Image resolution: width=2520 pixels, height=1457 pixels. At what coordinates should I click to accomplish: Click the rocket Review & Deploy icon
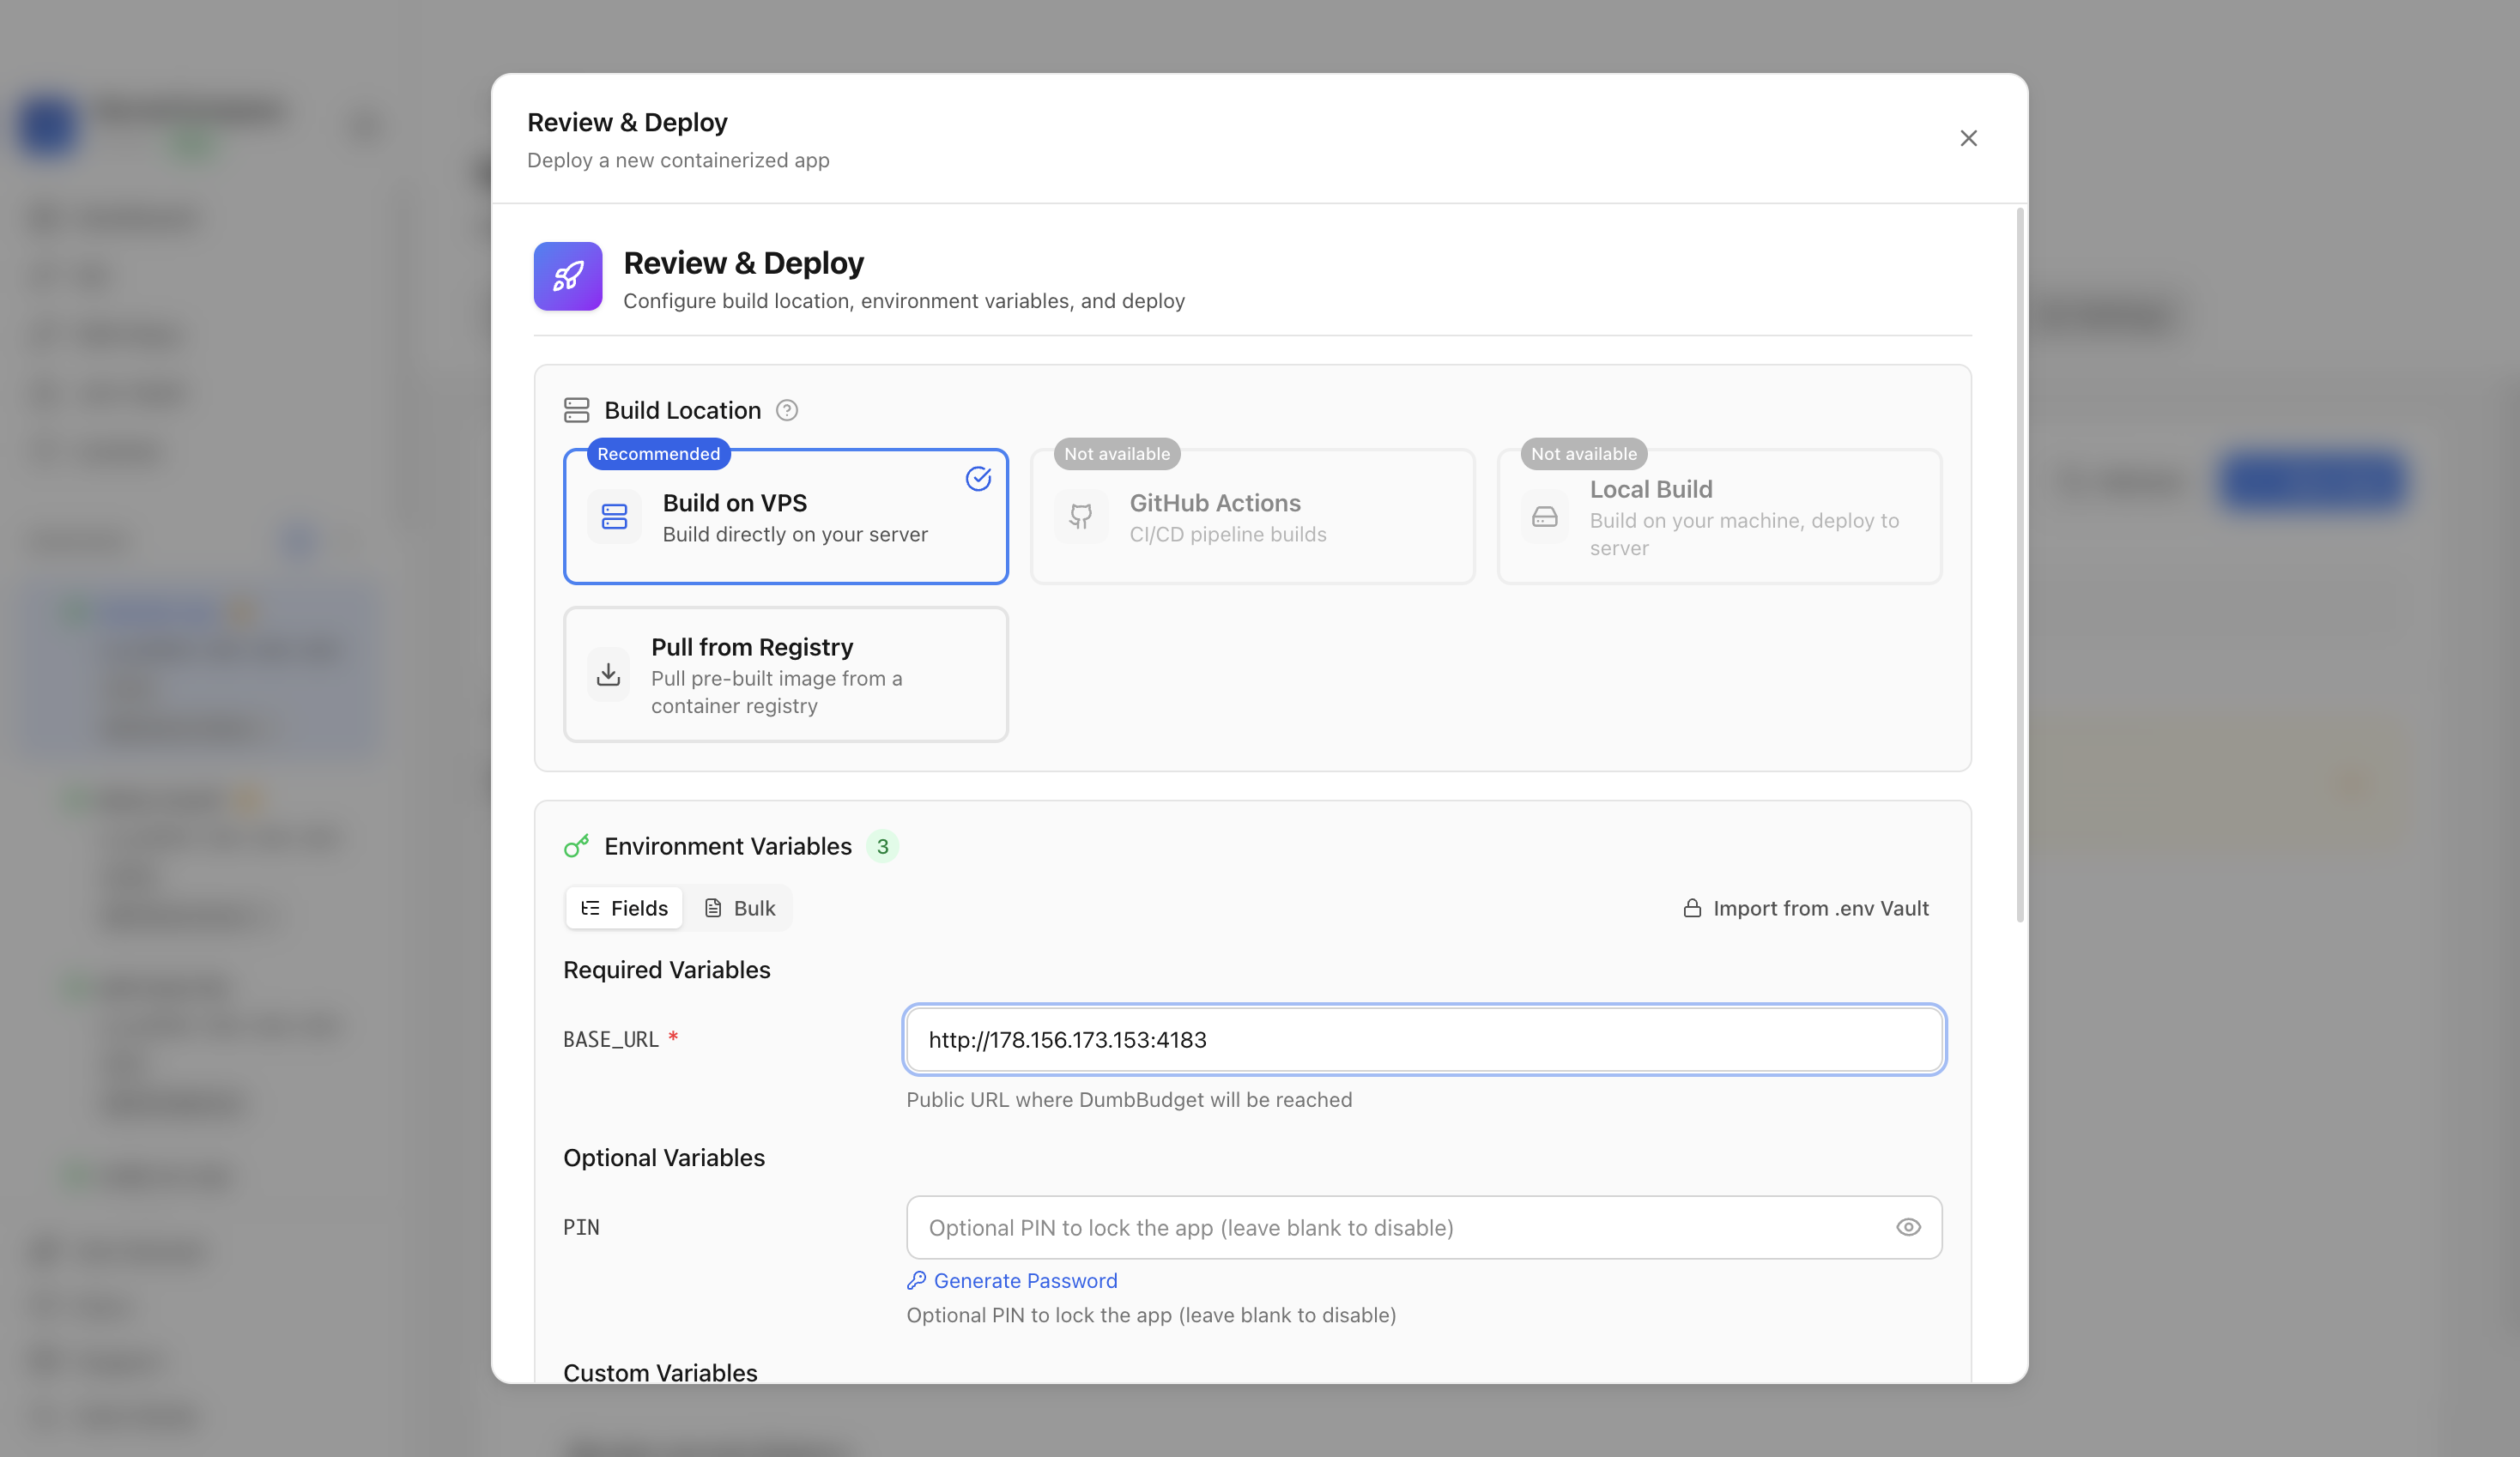pyautogui.click(x=567, y=276)
